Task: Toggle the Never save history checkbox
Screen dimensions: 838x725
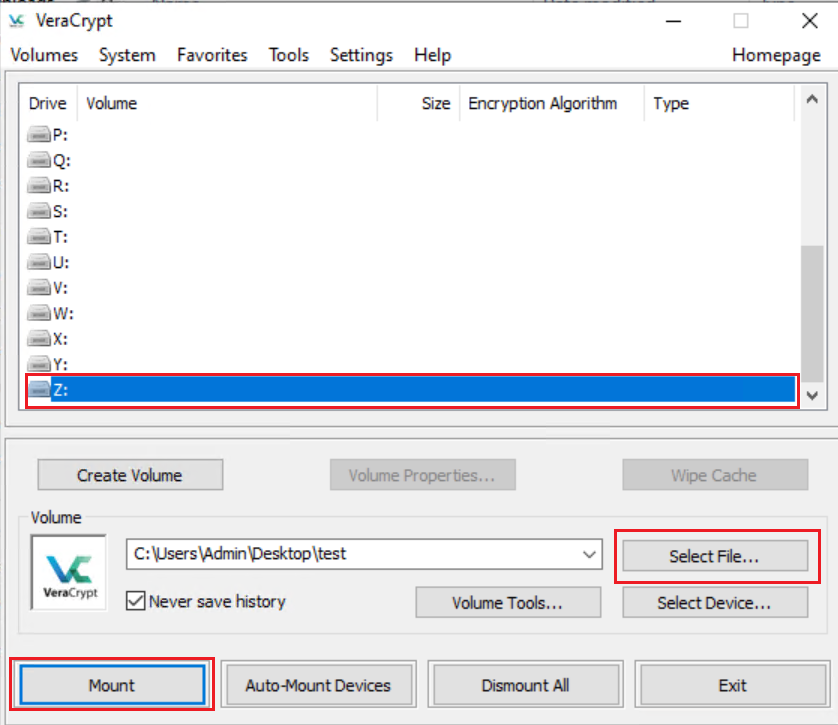Action: tap(136, 601)
